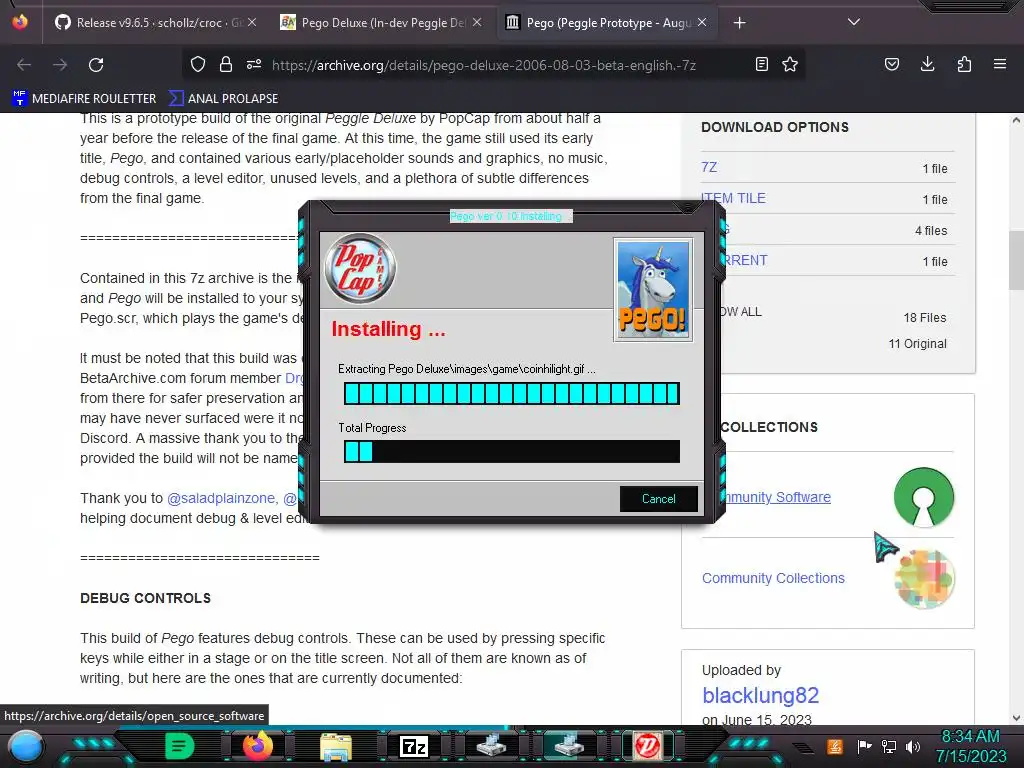
Task: Click the '11 Original' count text
Action: 918,344
